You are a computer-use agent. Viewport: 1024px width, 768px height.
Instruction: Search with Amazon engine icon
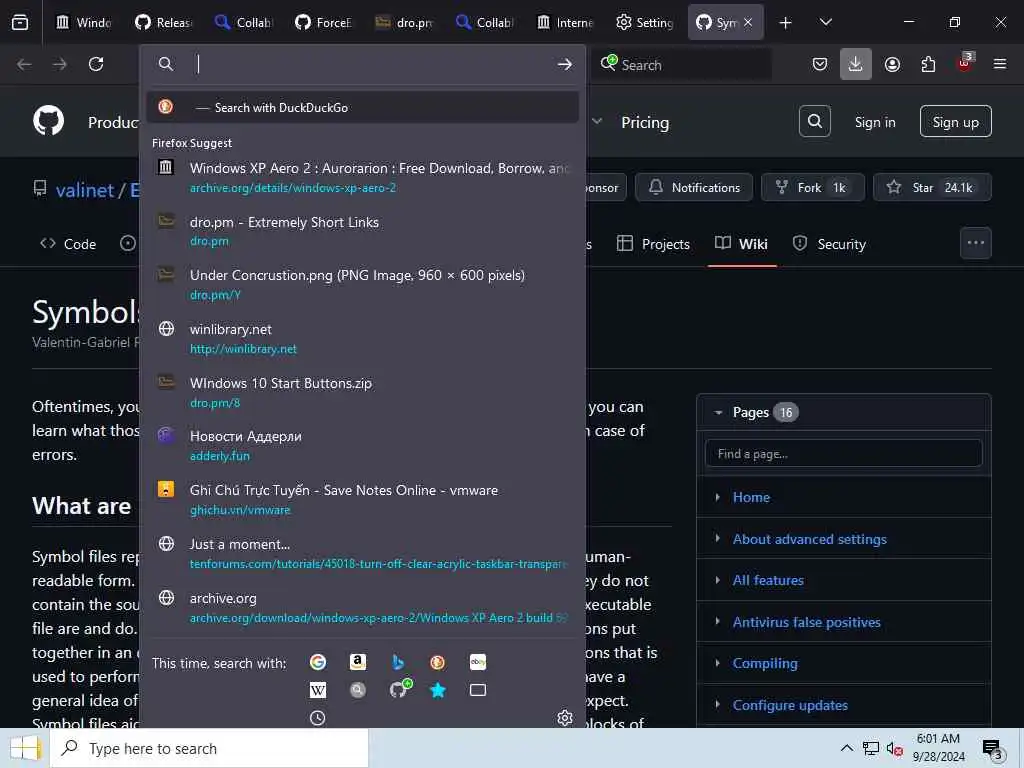point(358,662)
